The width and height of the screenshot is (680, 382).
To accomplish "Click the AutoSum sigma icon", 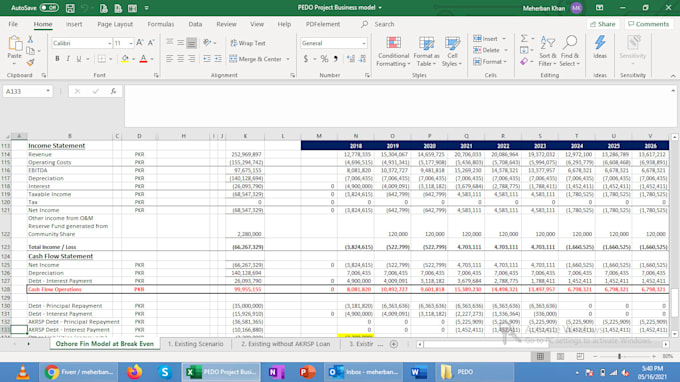I will click(x=524, y=39).
